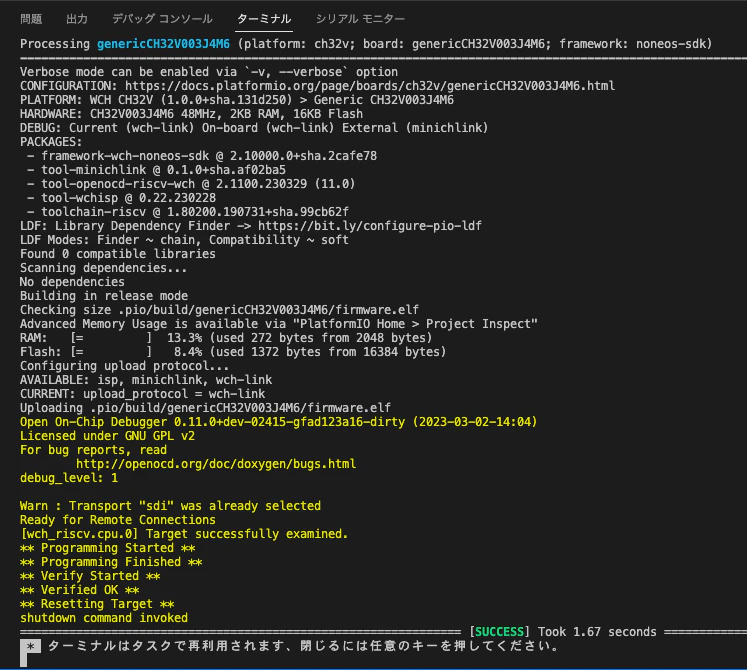Click the '** Programming Started **' line
Screen dimensions: 747x670
(x=108, y=548)
